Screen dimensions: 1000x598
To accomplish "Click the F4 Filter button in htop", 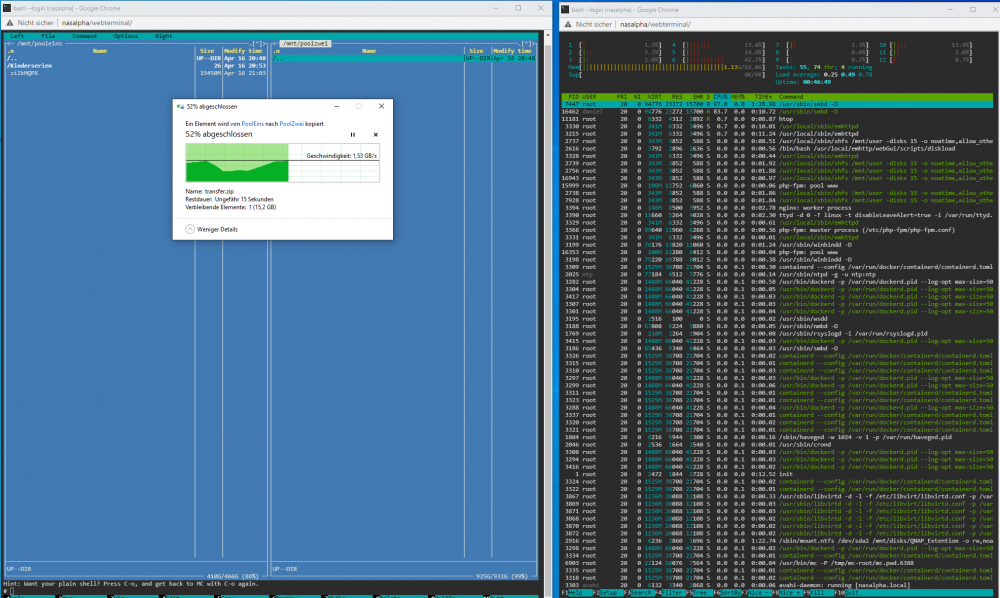I will point(669,593).
